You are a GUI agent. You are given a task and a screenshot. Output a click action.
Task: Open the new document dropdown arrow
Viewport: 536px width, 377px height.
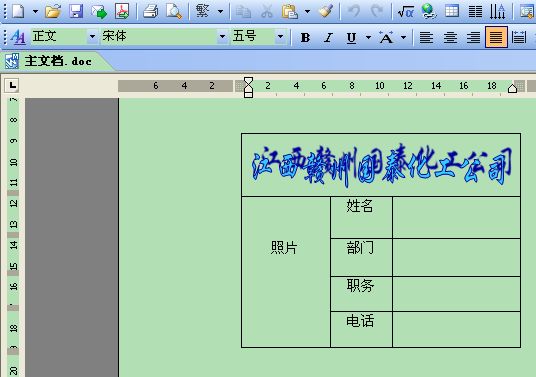(35, 11)
